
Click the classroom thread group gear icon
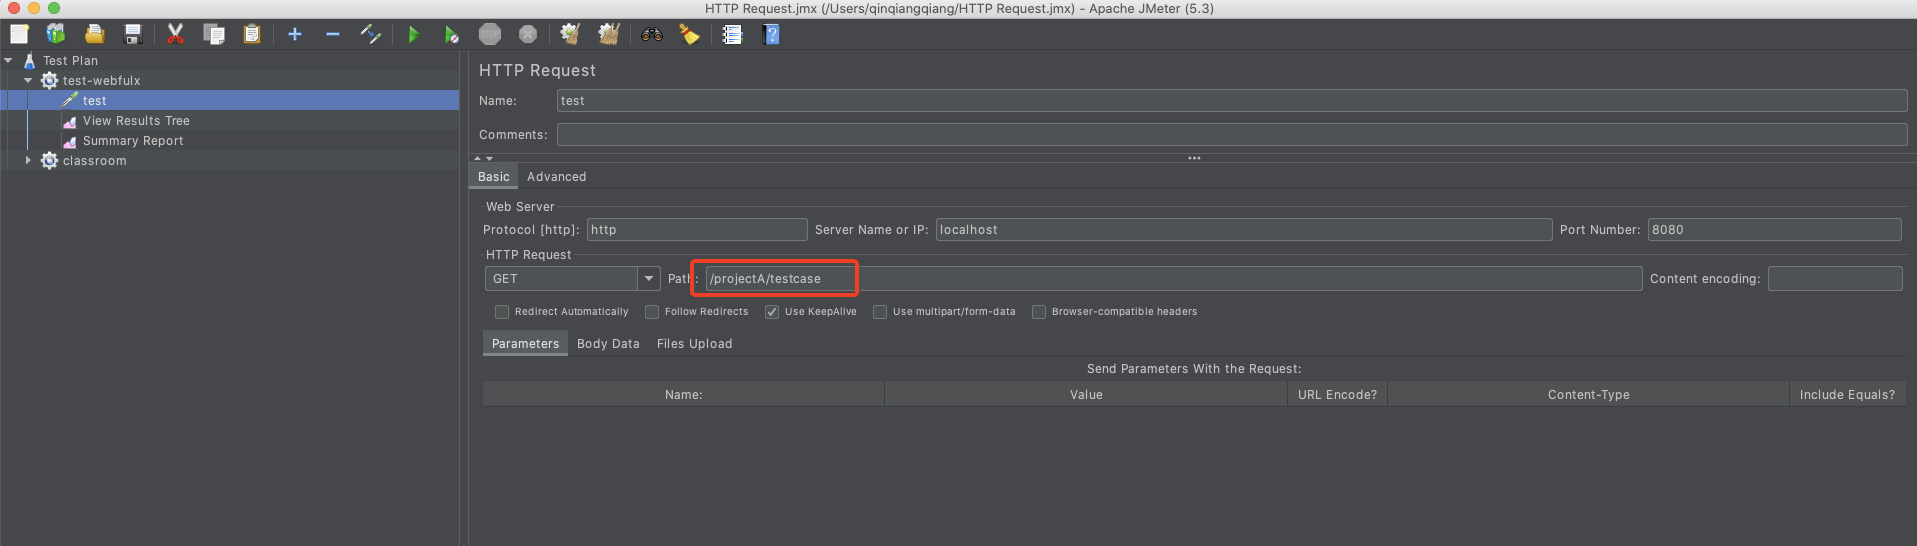49,160
